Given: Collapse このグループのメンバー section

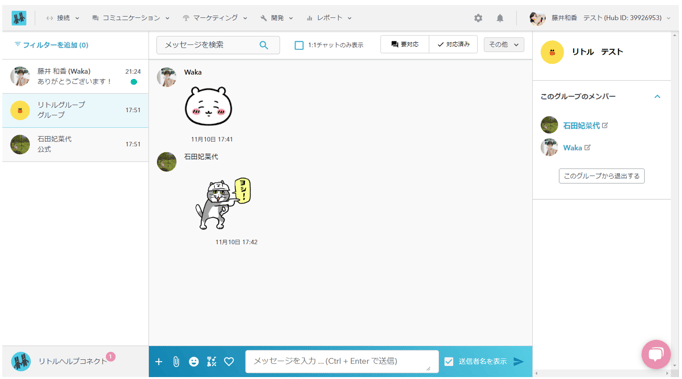Looking at the screenshot, I should pos(657,97).
